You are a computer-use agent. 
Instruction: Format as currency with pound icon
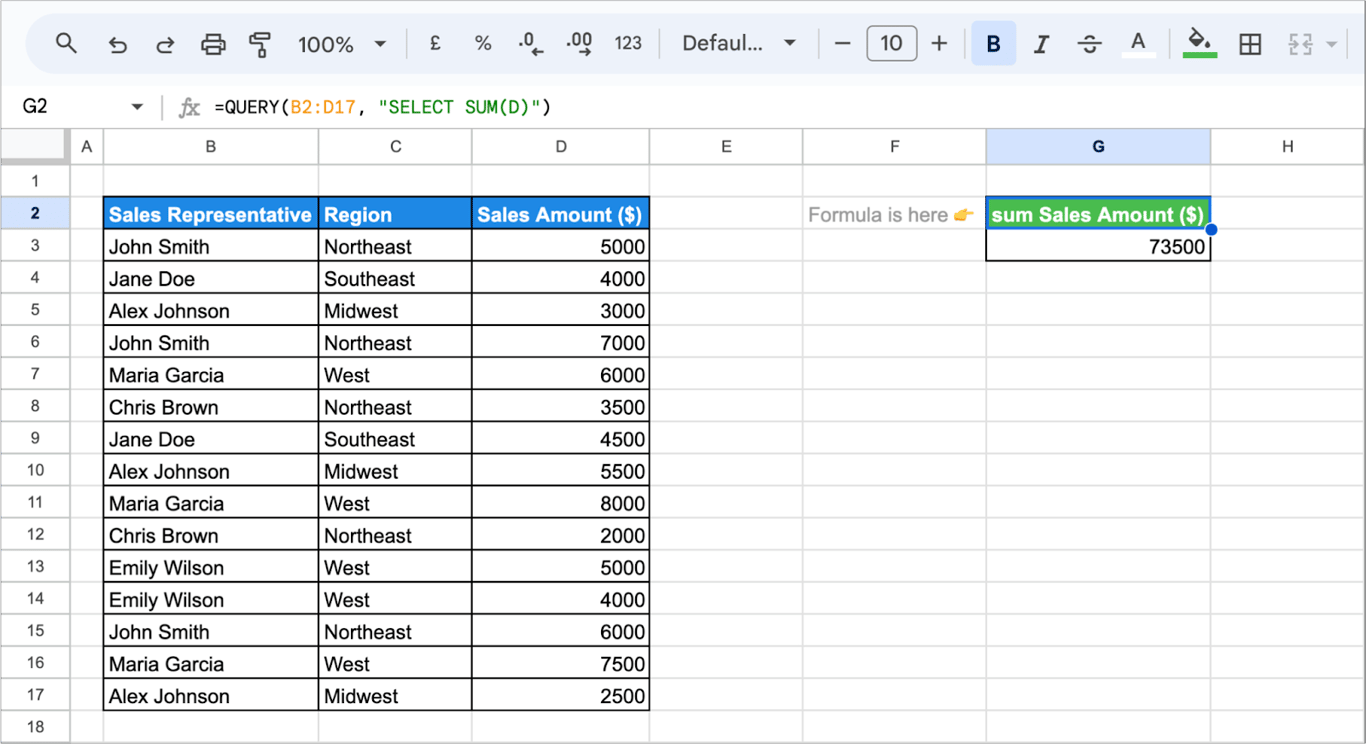click(435, 43)
